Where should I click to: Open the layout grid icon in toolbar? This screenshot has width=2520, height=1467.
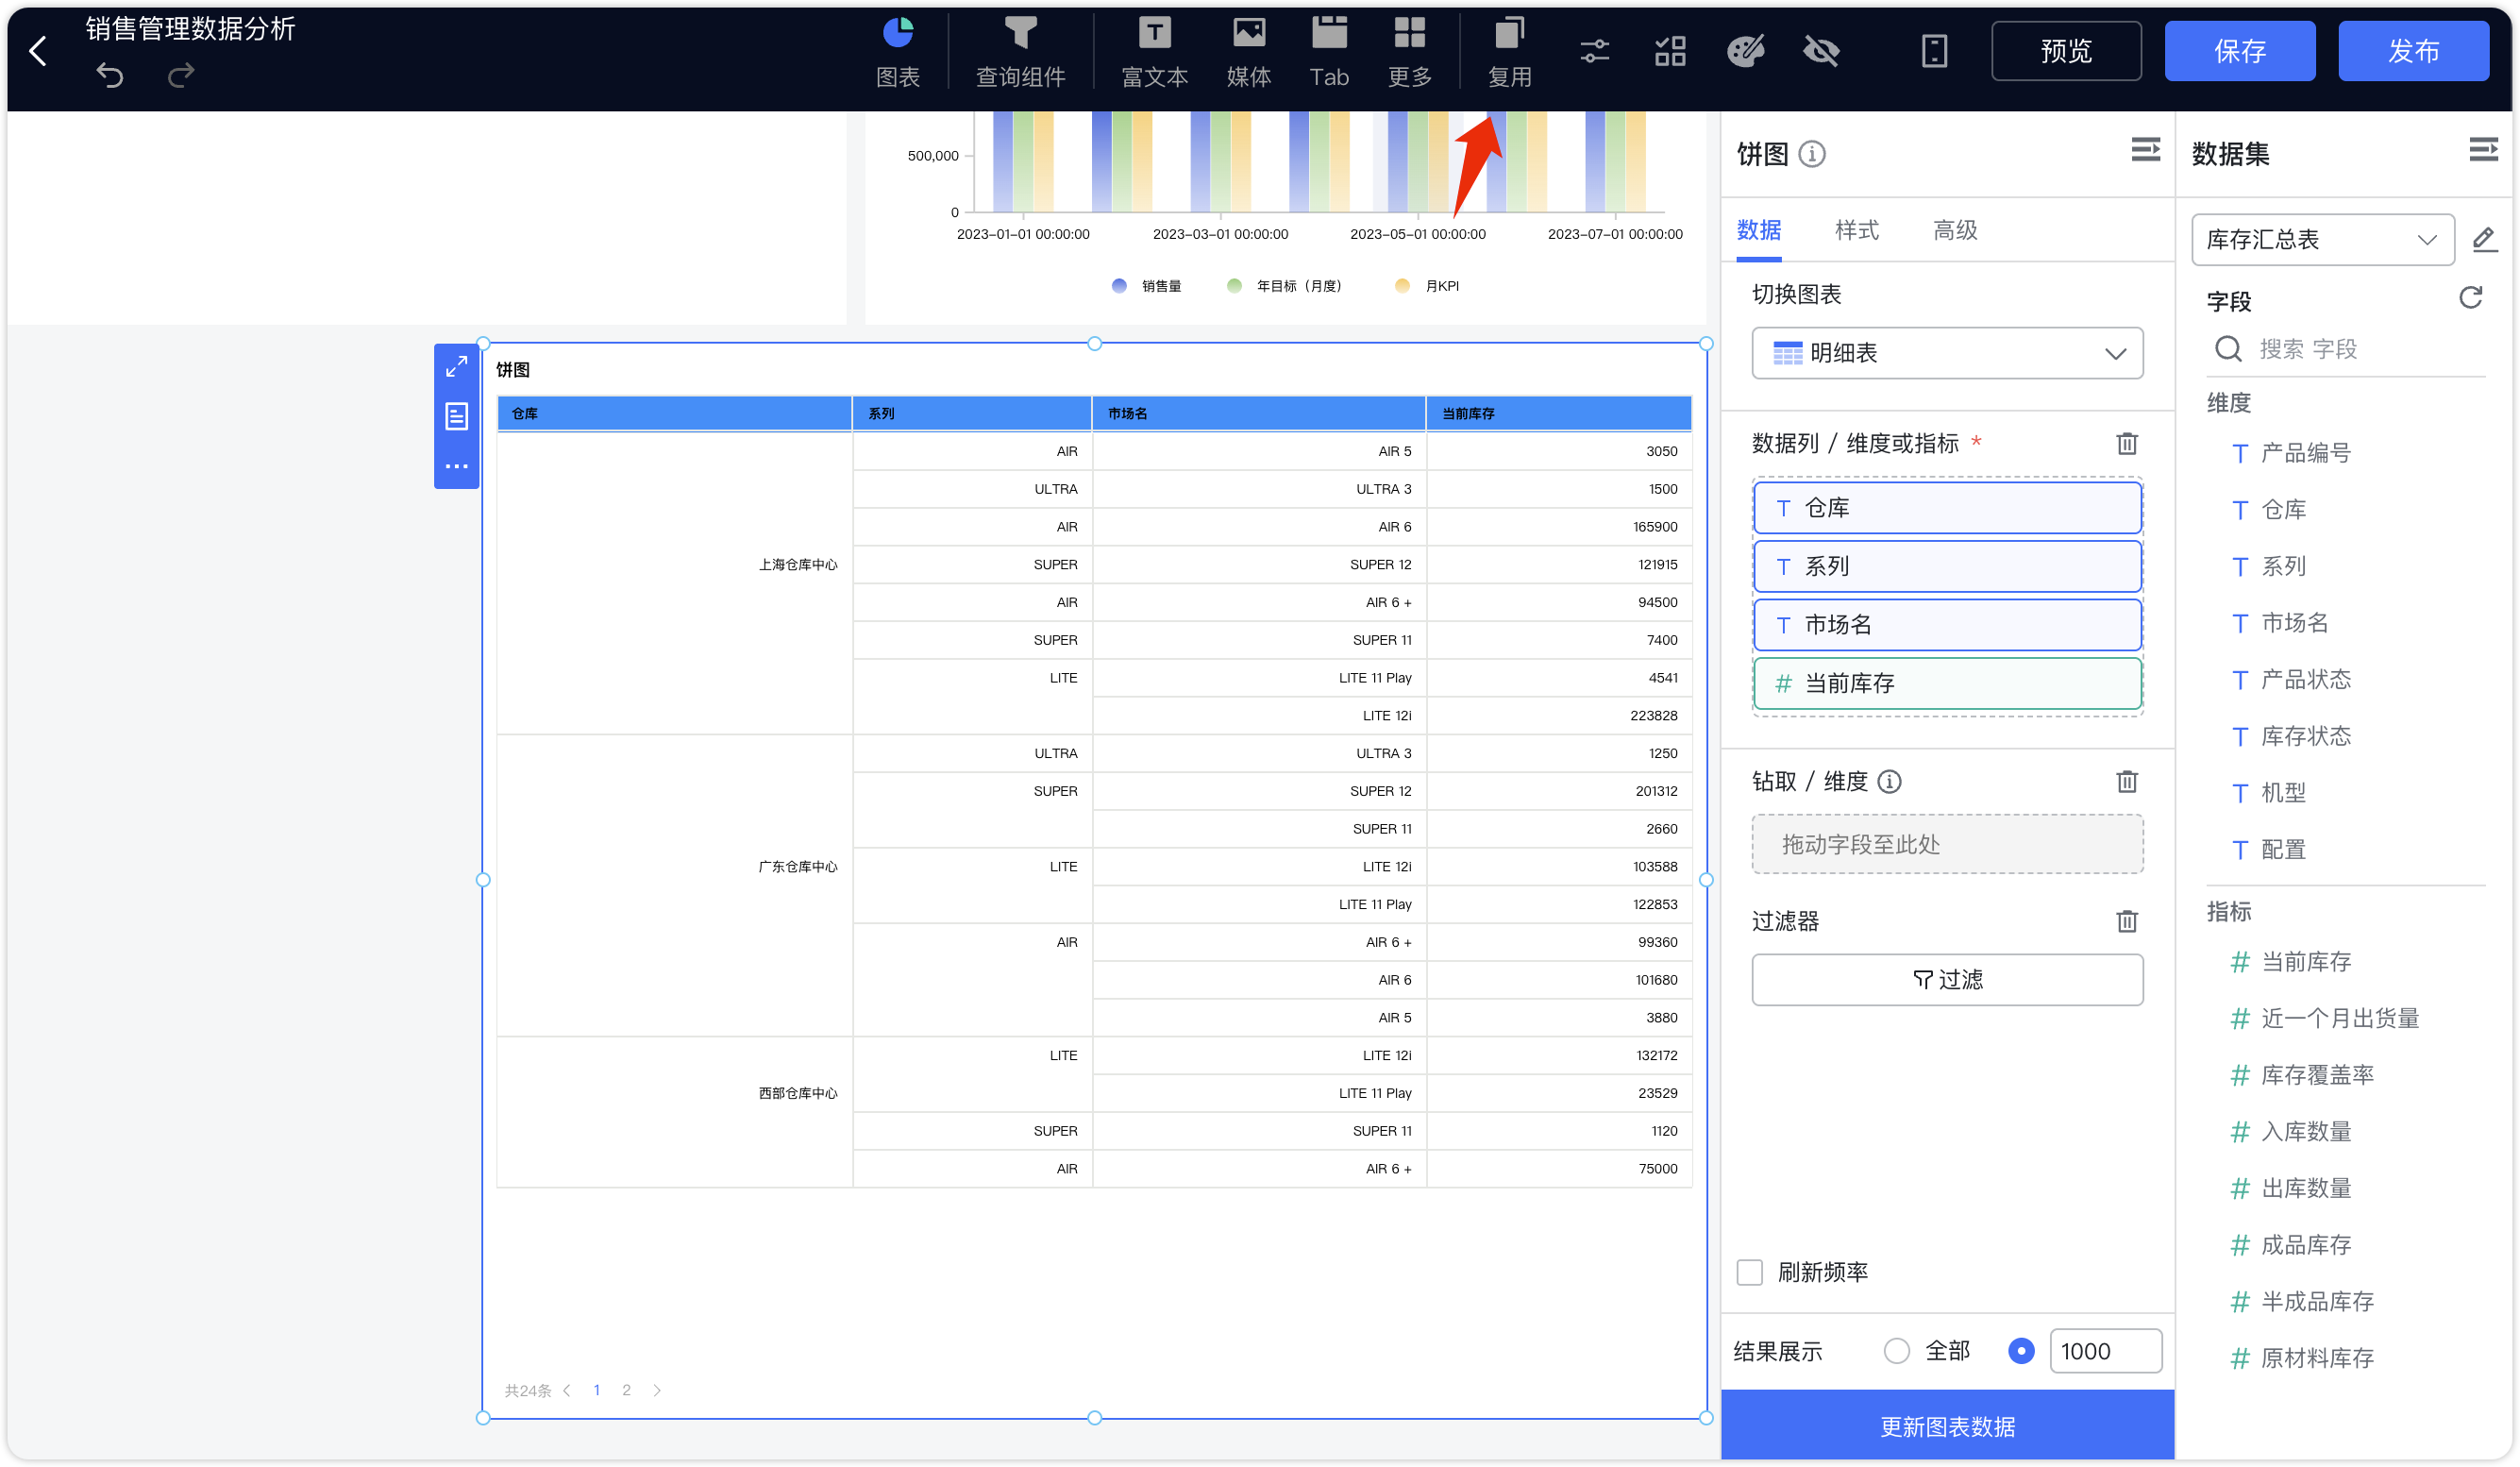pyautogui.click(x=1670, y=51)
